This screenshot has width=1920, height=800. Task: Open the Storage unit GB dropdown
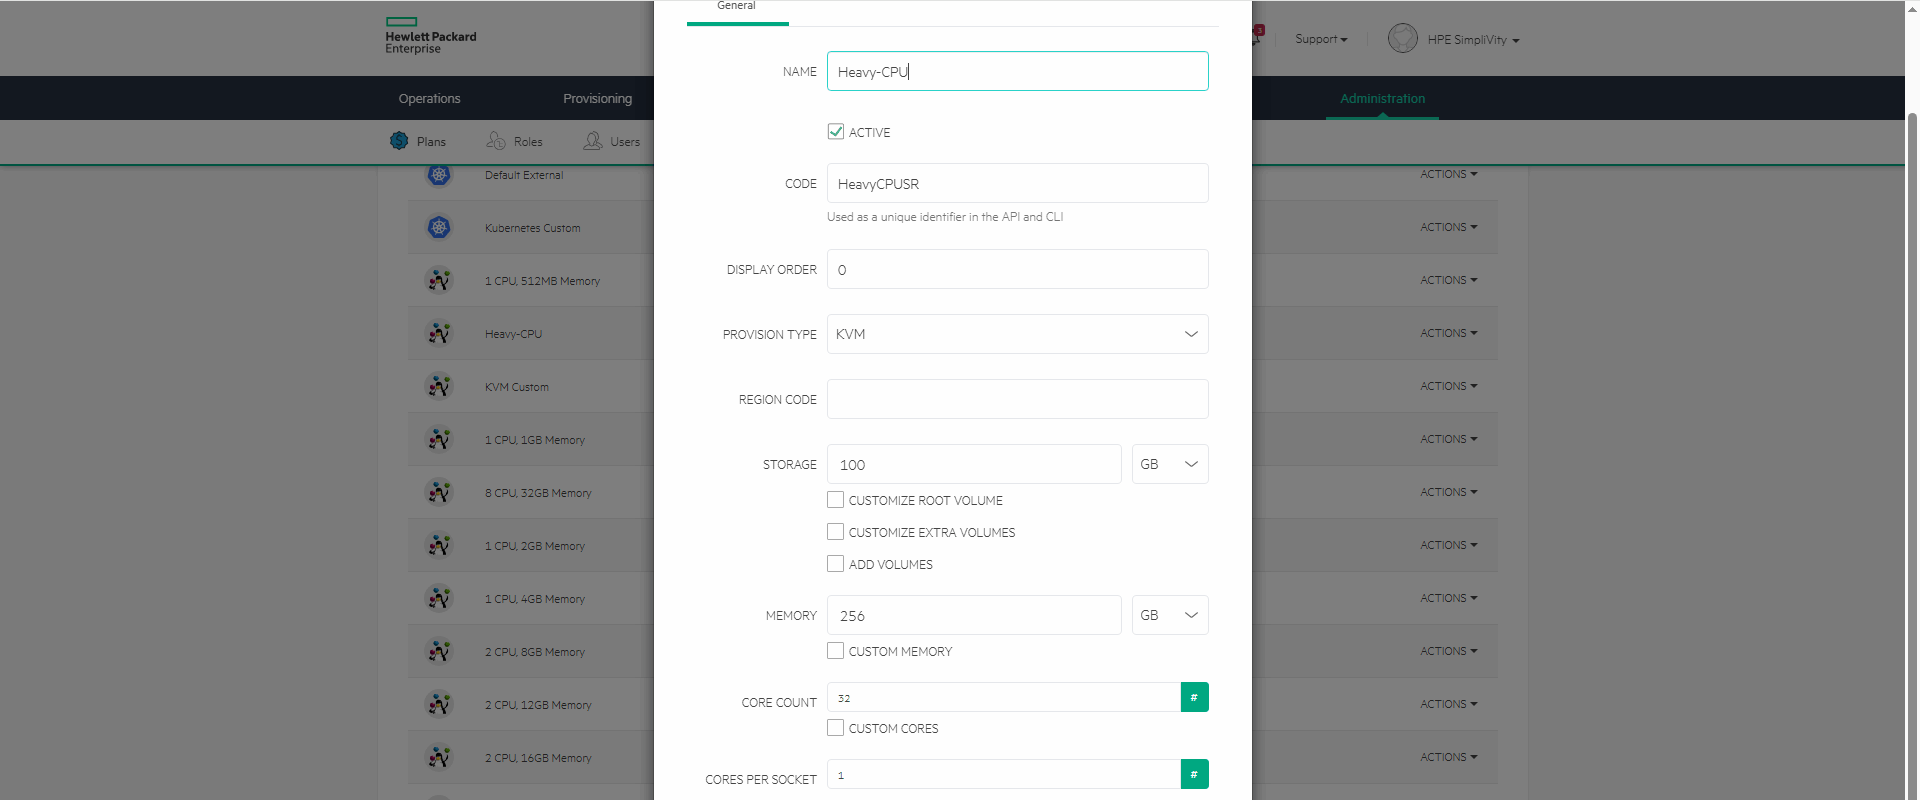(x=1169, y=465)
